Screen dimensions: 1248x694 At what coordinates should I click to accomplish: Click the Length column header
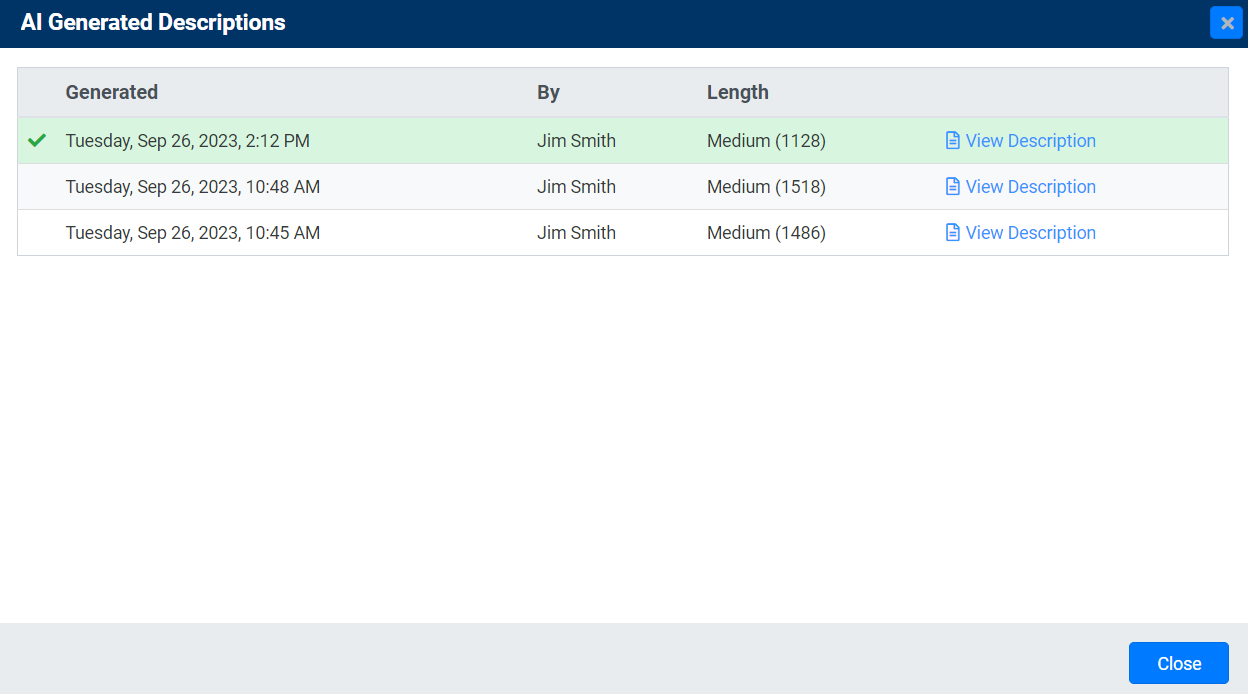pyautogui.click(x=737, y=92)
